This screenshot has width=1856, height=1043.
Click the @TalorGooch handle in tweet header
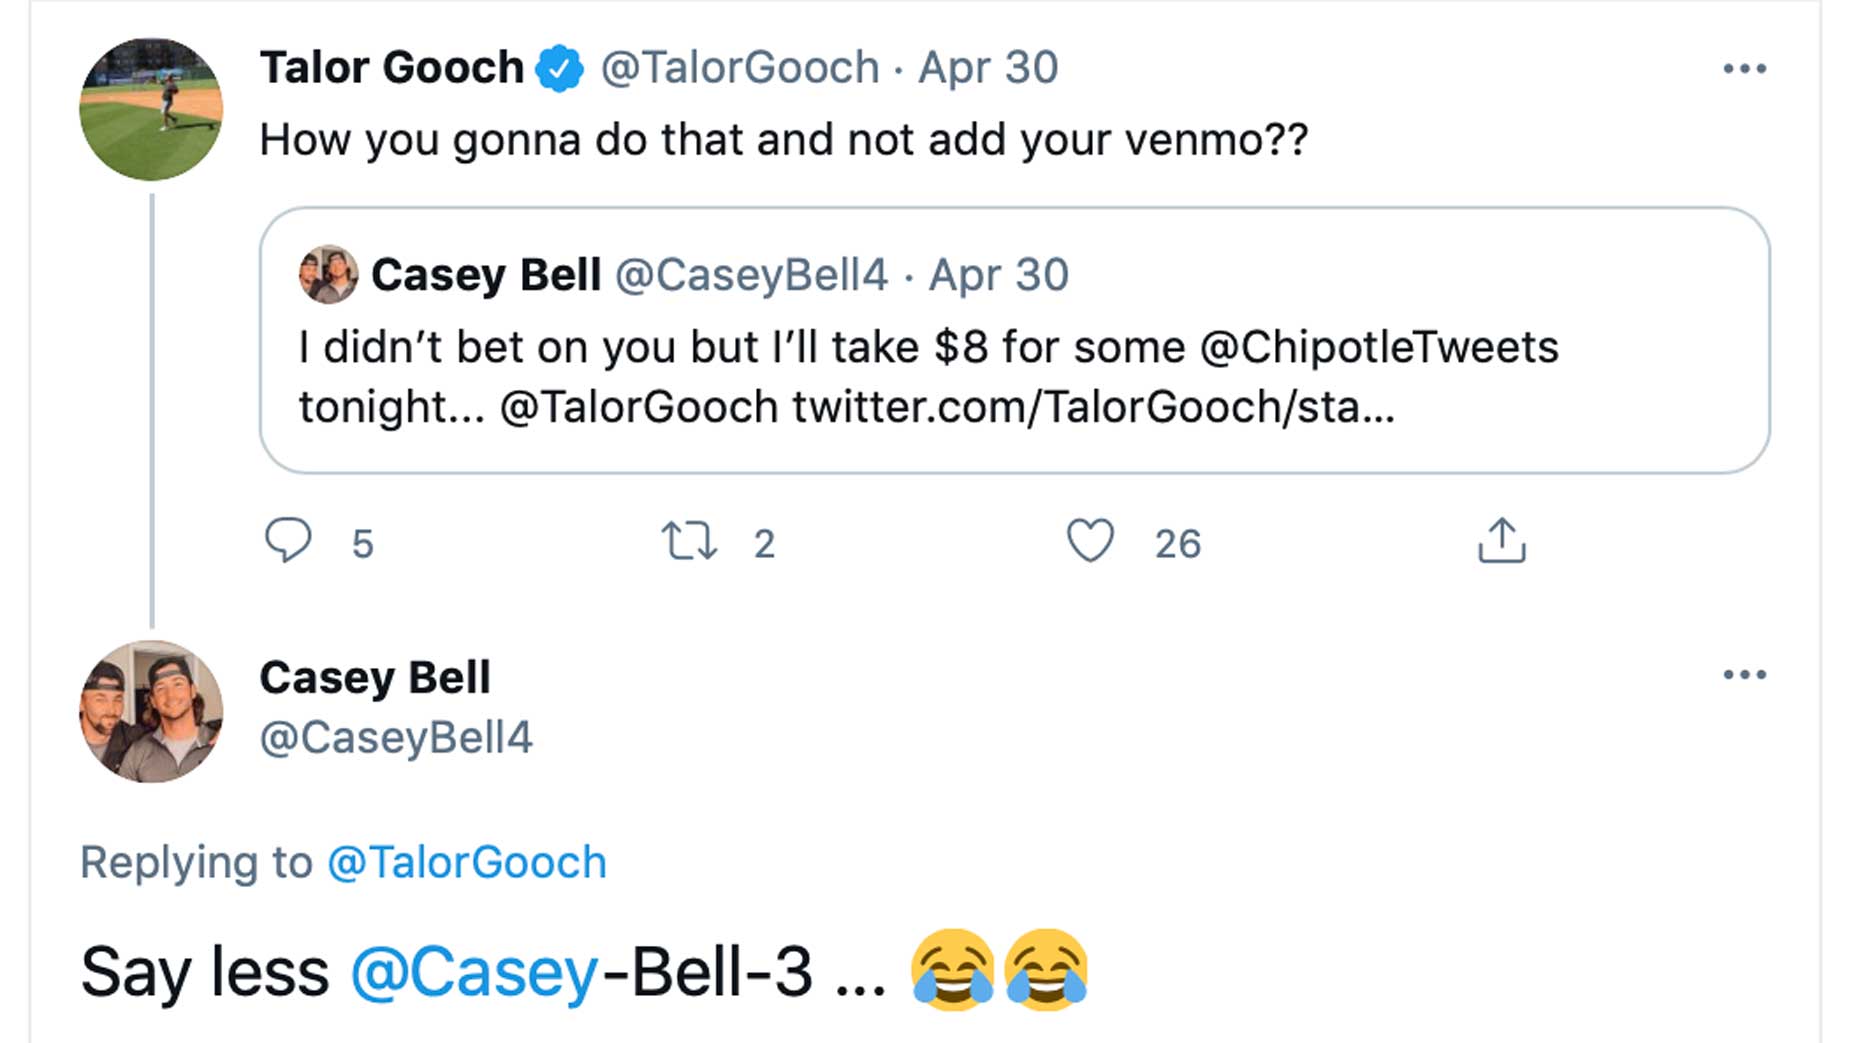click(x=739, y=68)
